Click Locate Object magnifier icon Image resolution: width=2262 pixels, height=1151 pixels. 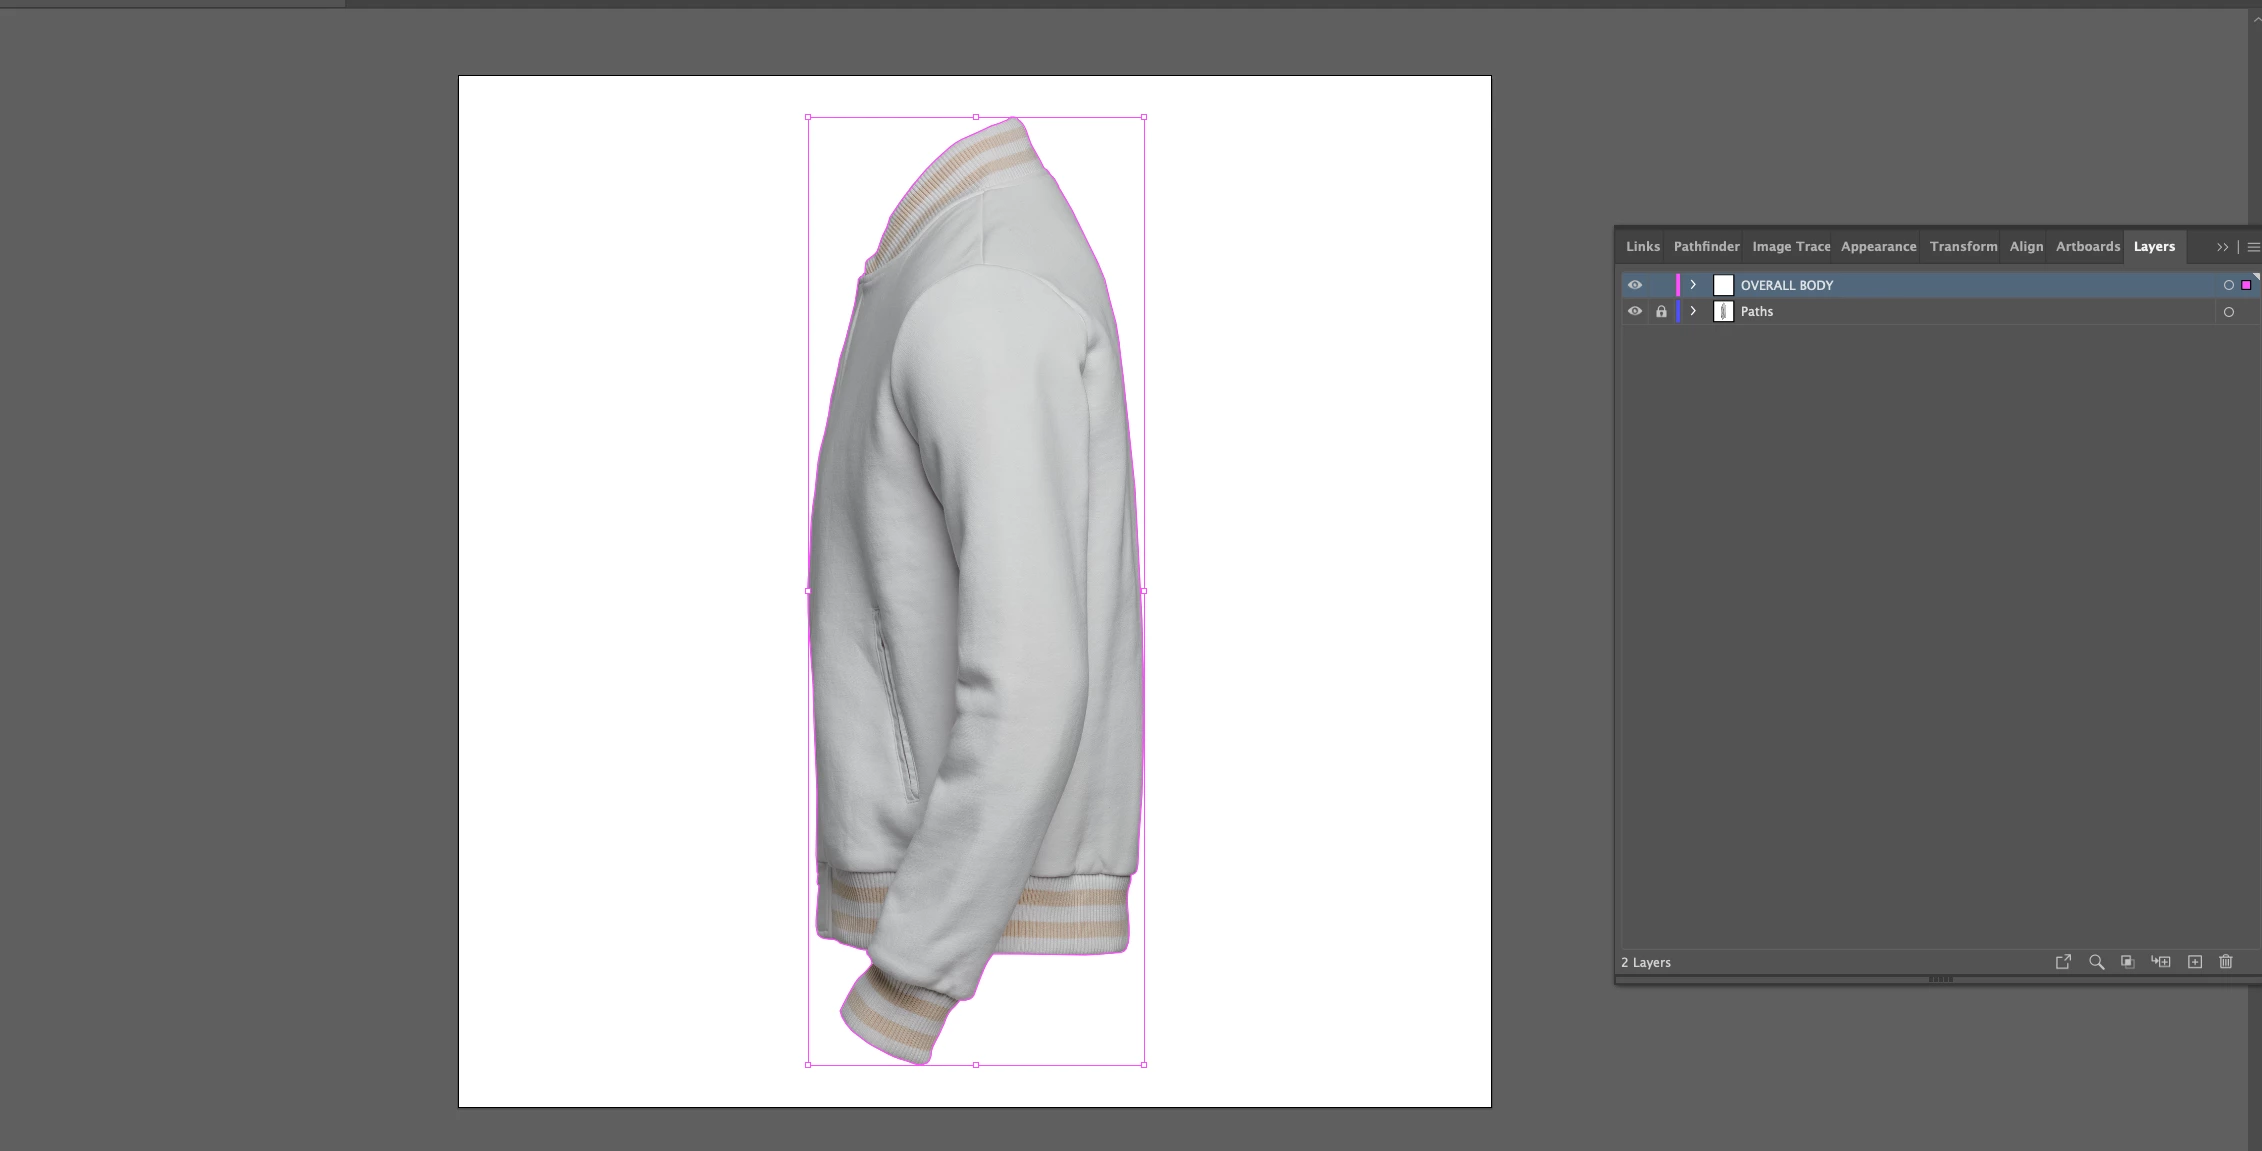[2096, 962]
